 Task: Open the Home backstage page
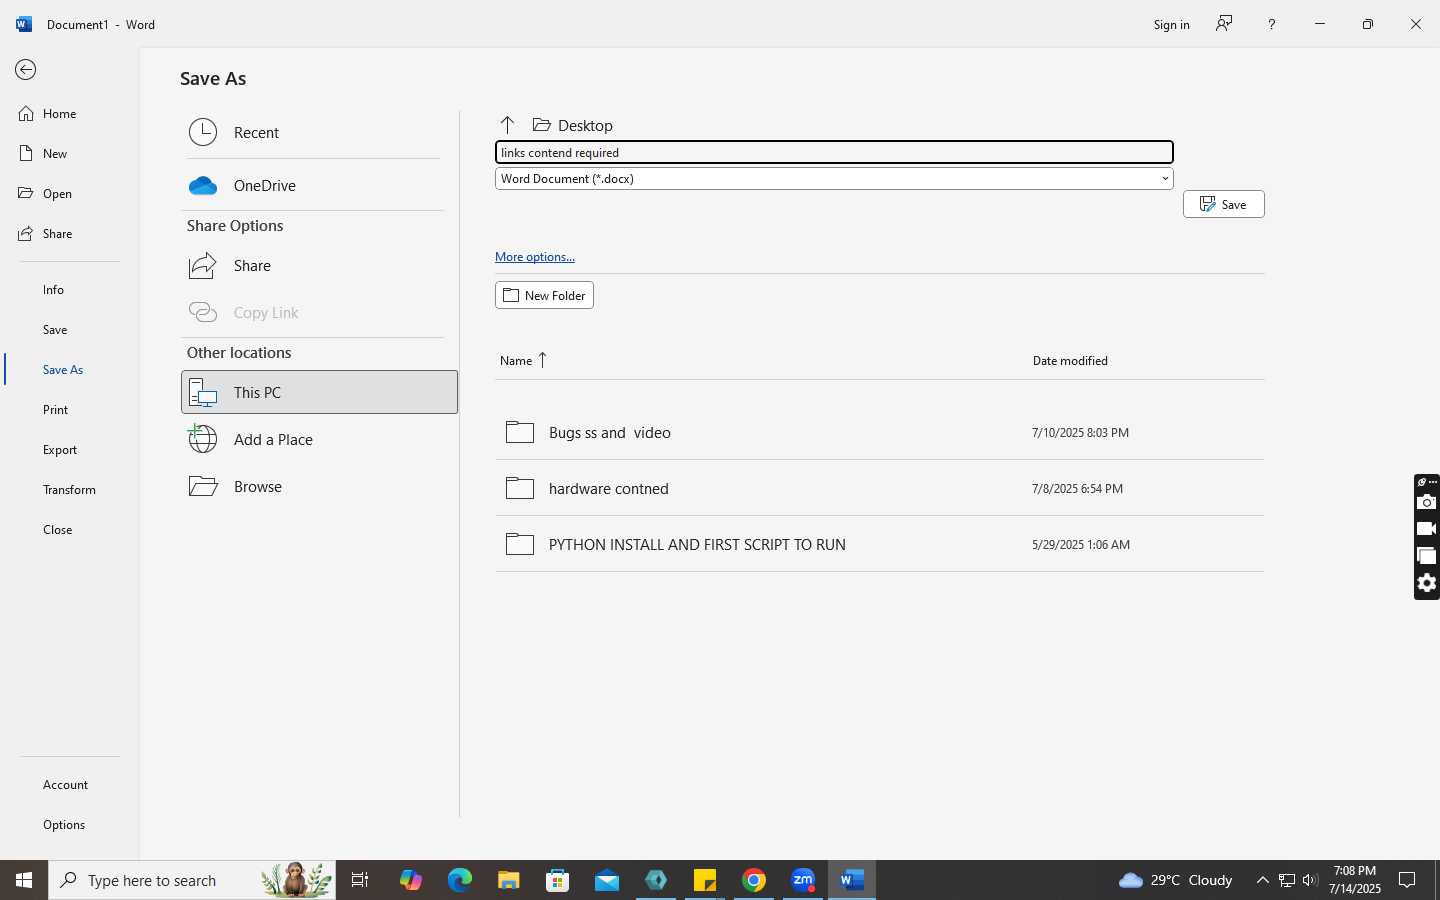point(70,113)
